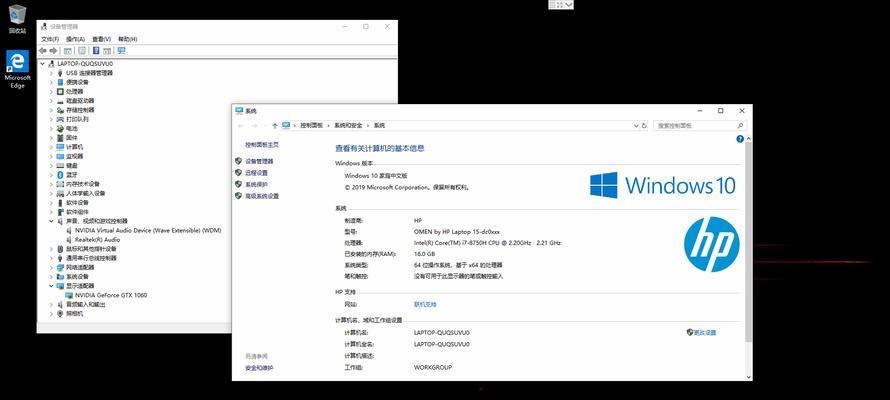Click the 蓝牙 Bluetooth icon in device tree
The width and height of the screenshot is (890, 400).
click(60, 174)
